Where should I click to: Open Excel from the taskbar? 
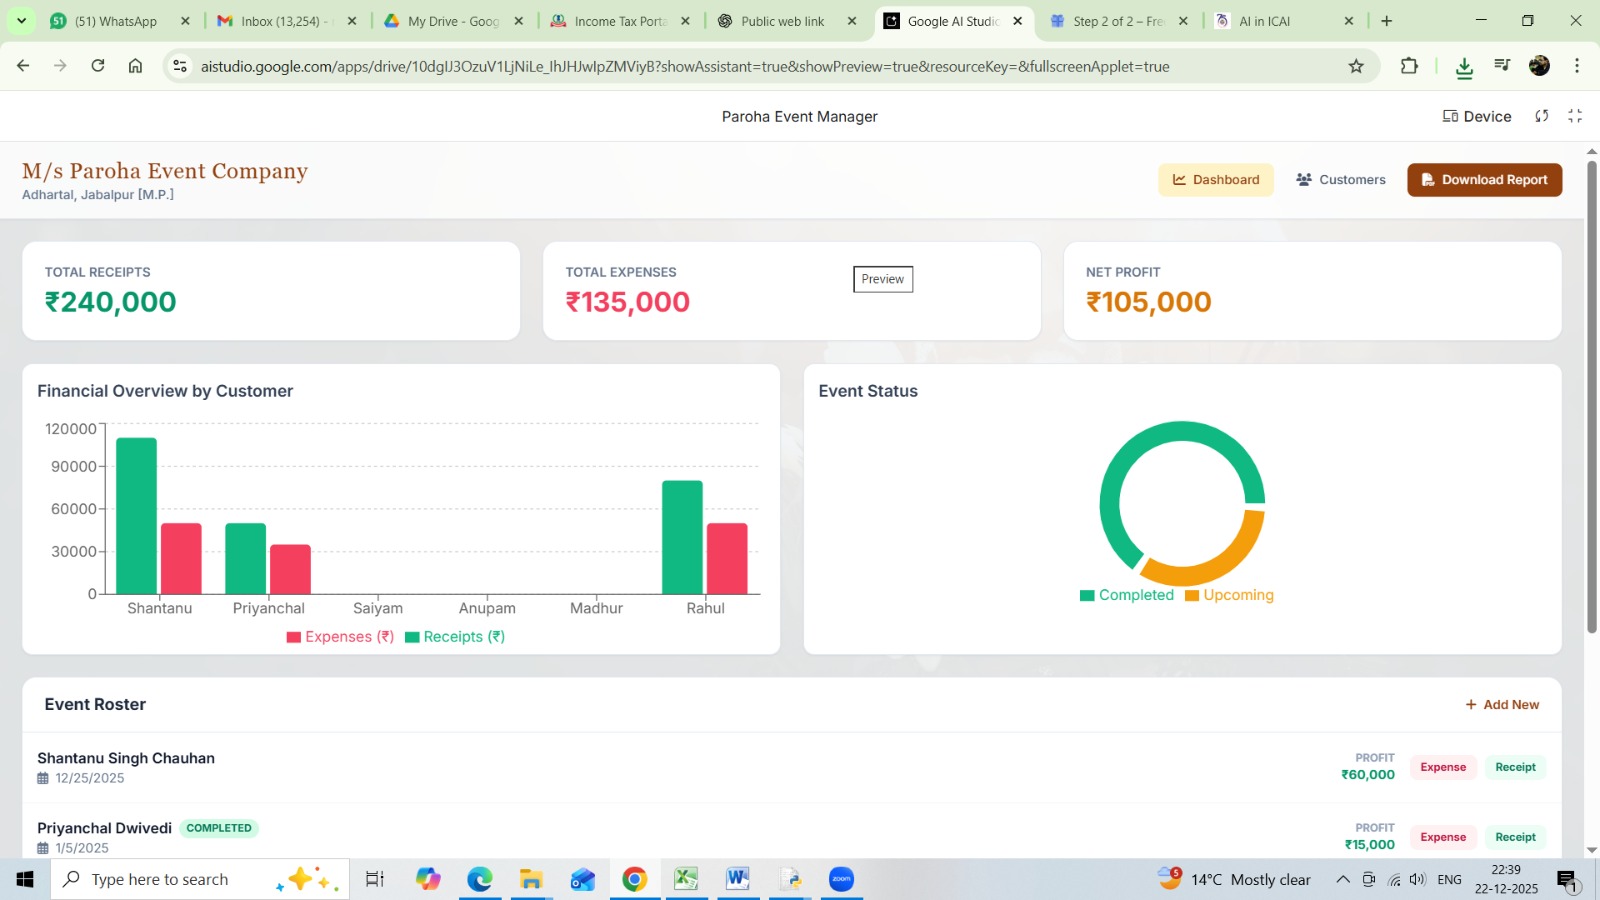pos(685,879)
